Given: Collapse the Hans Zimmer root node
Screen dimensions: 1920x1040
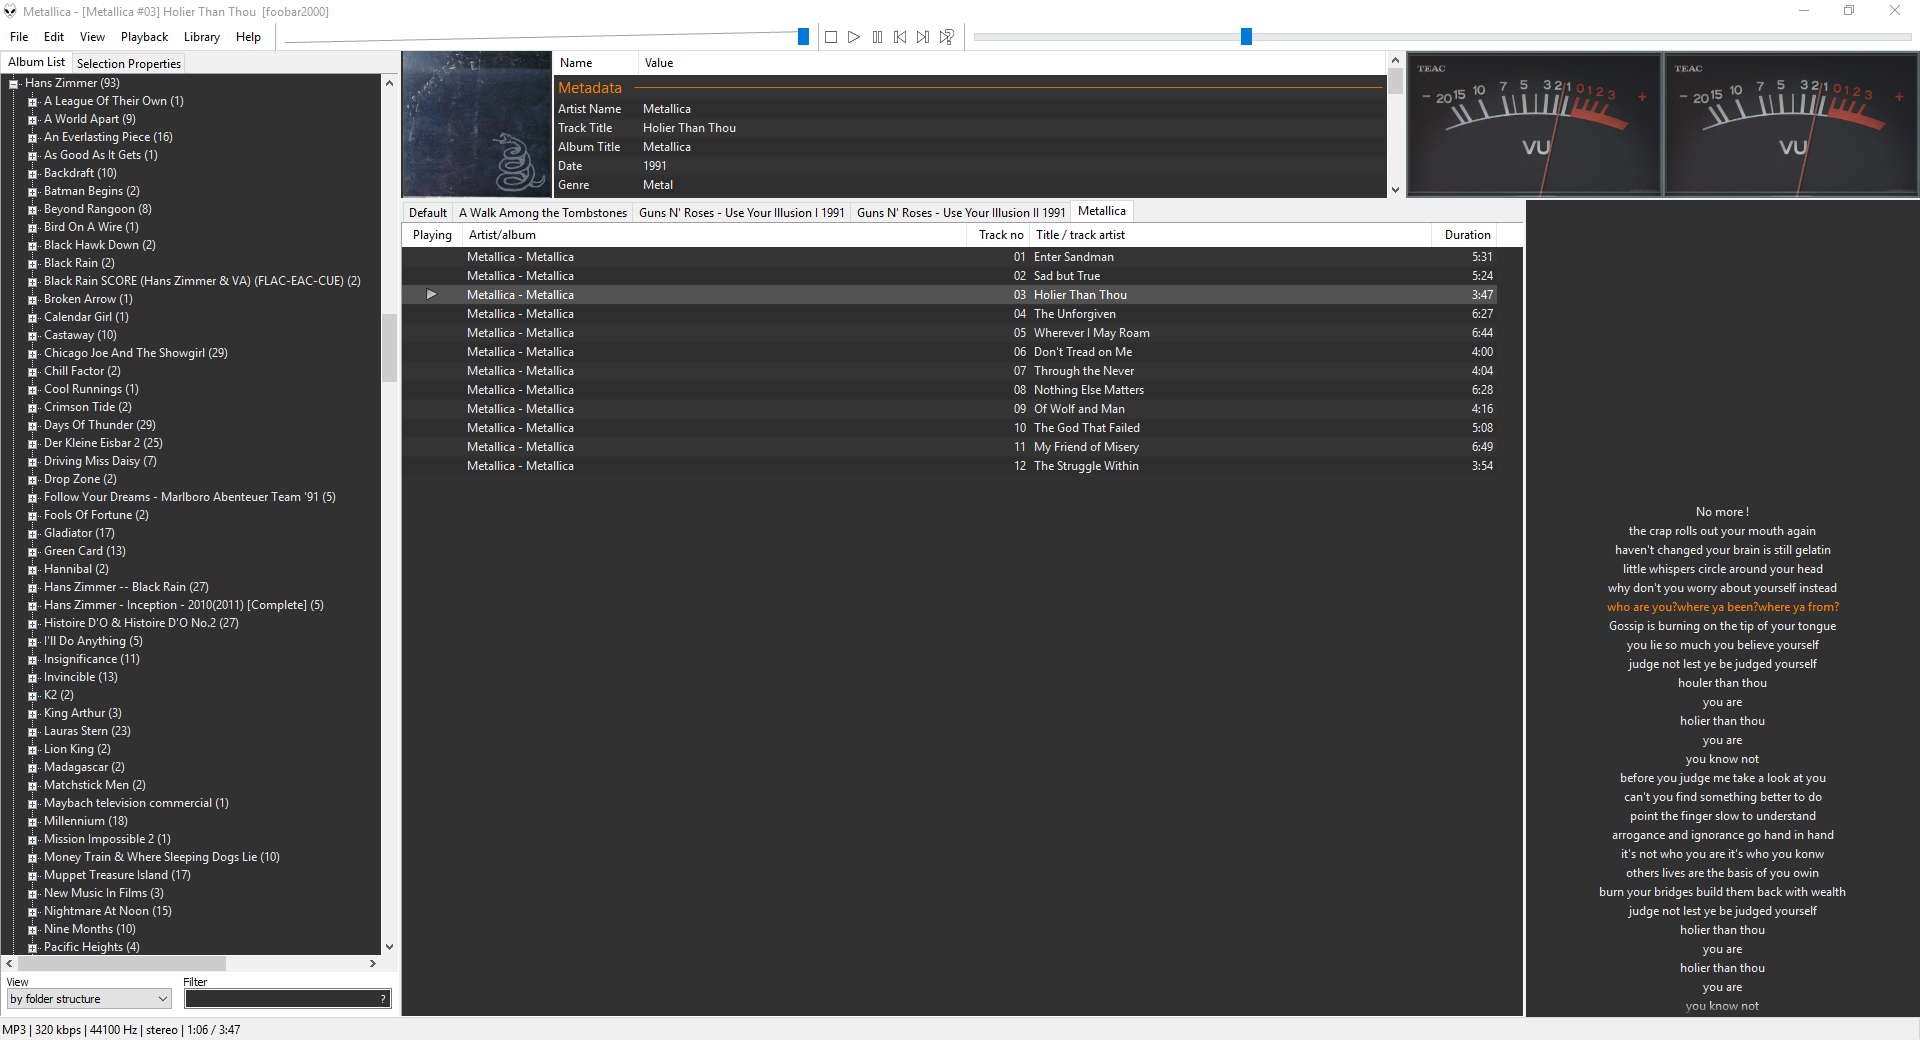Looking at the screenshot, I should point(14,84).
